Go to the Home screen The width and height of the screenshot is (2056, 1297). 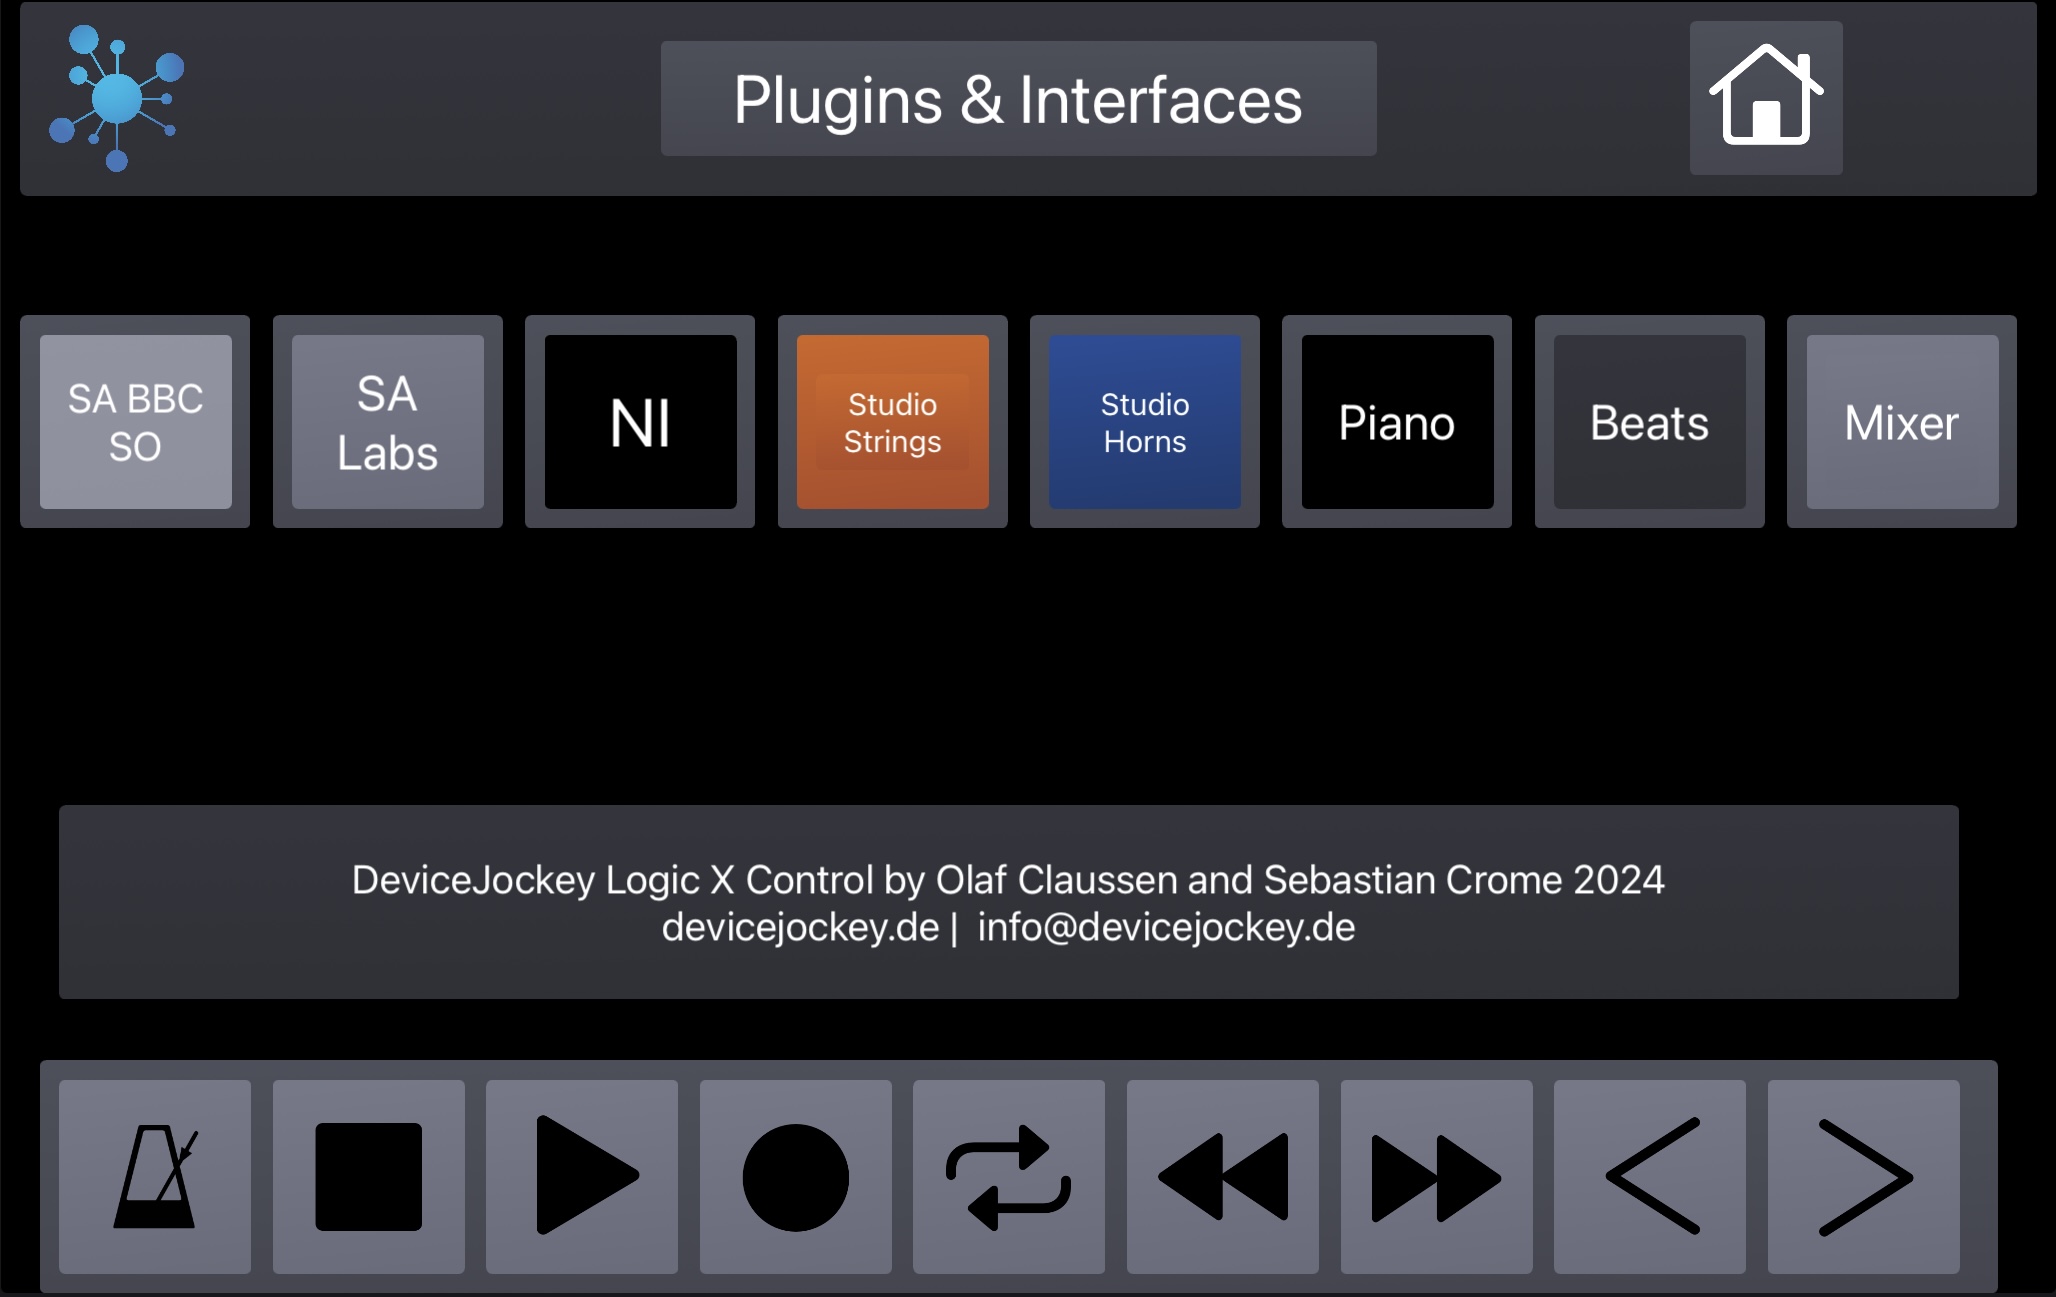coord(1766,98)
